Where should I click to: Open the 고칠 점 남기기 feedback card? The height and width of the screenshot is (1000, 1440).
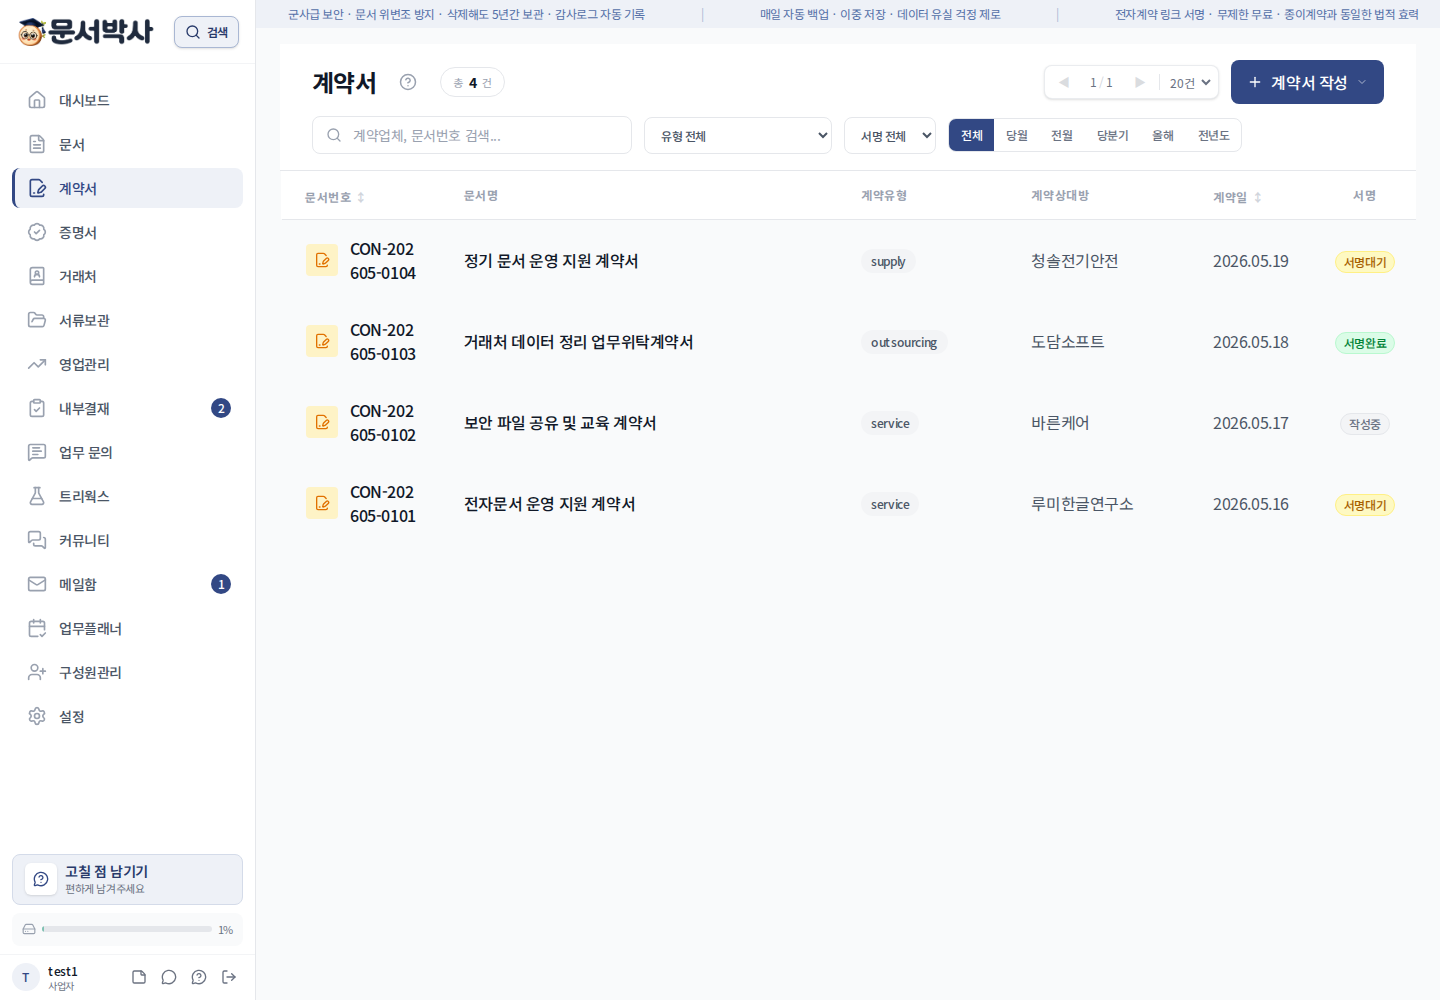point(127,879)
